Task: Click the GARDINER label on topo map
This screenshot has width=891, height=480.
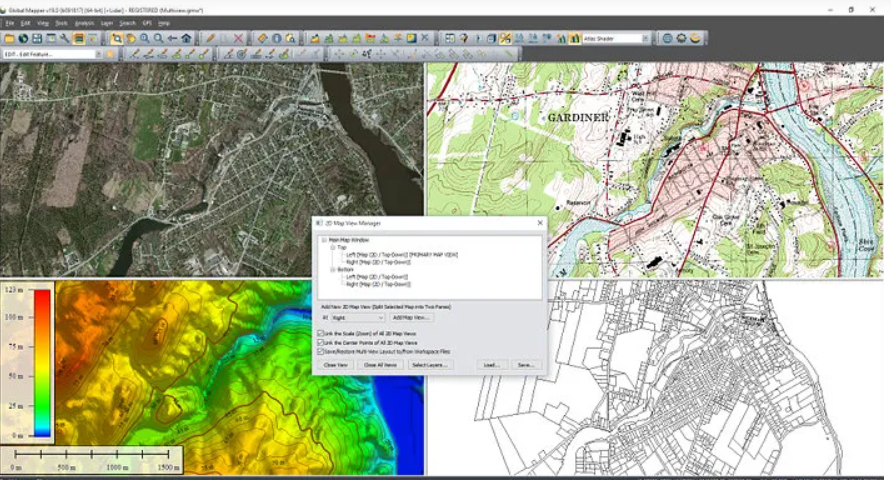Action: coord(578,118)
